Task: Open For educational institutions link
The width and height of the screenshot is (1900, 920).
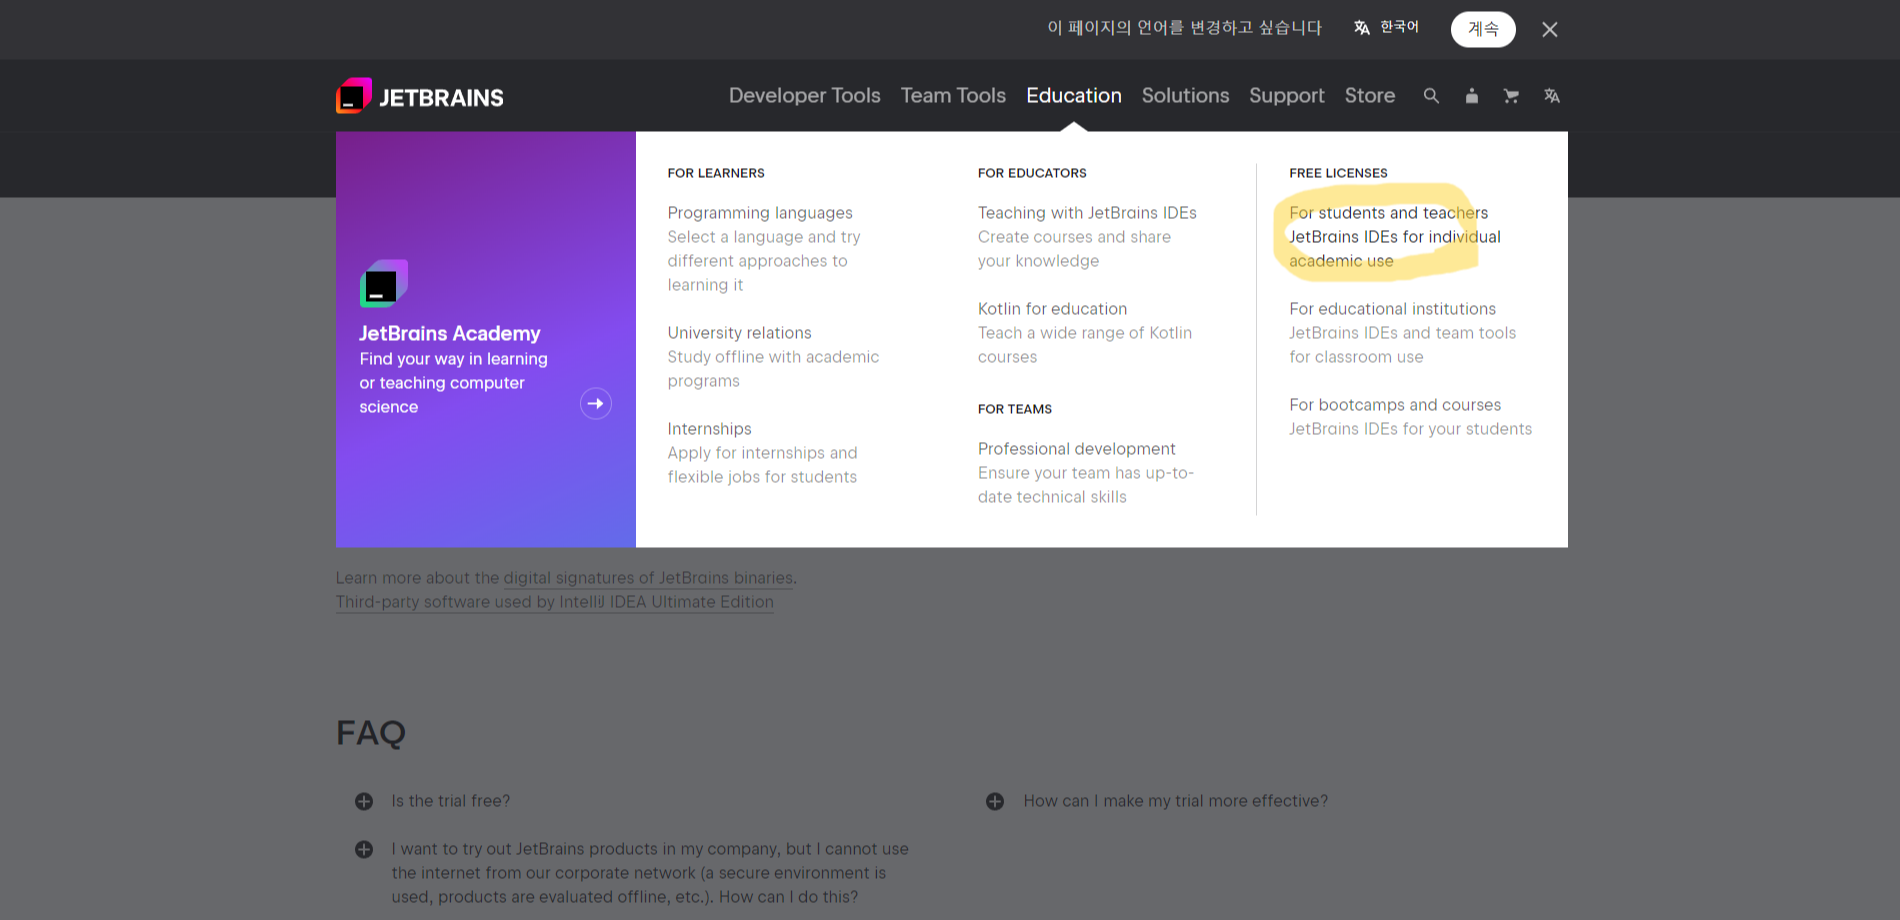Action: [x=1392, y=309]
